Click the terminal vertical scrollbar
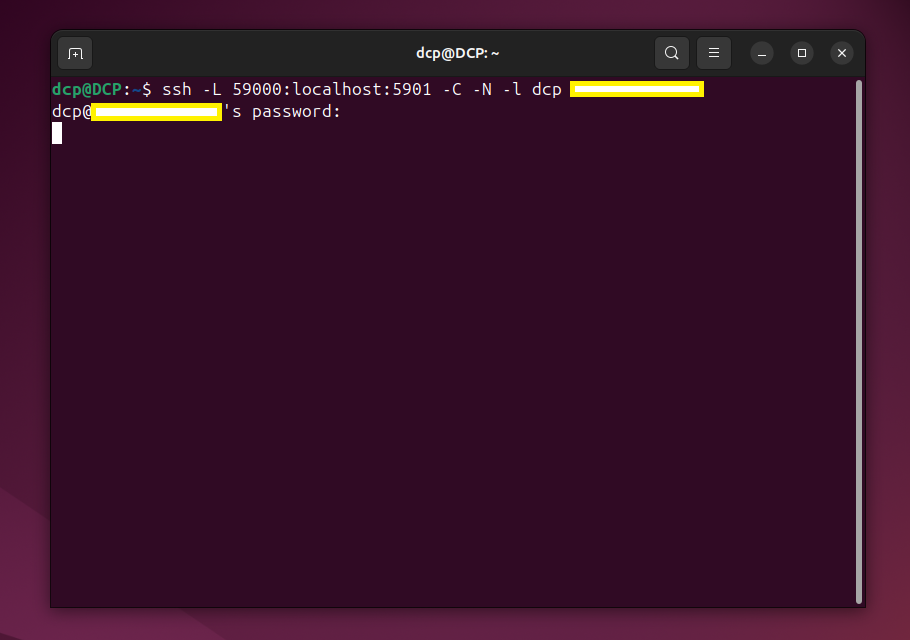The image size is (910, 640). [x=858, y=340]
